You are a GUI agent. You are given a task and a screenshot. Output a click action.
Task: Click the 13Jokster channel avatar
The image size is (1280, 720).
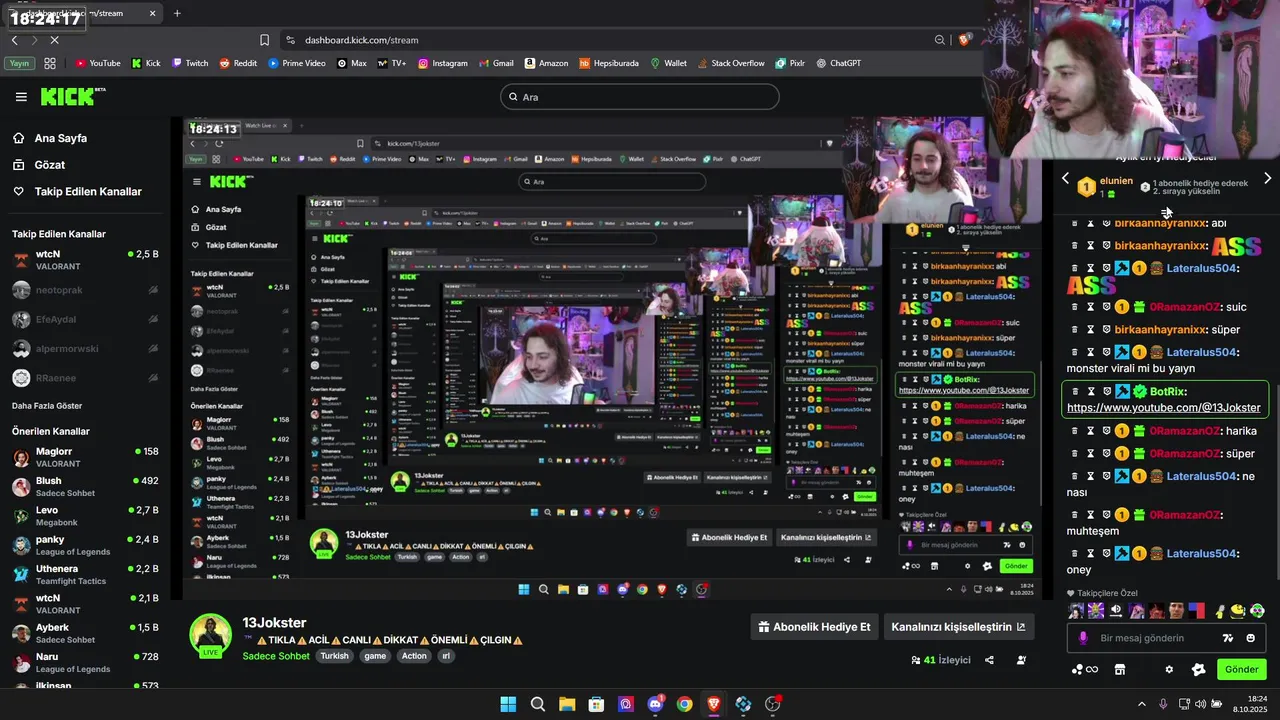pyautogui.click(x=211, y=633)
